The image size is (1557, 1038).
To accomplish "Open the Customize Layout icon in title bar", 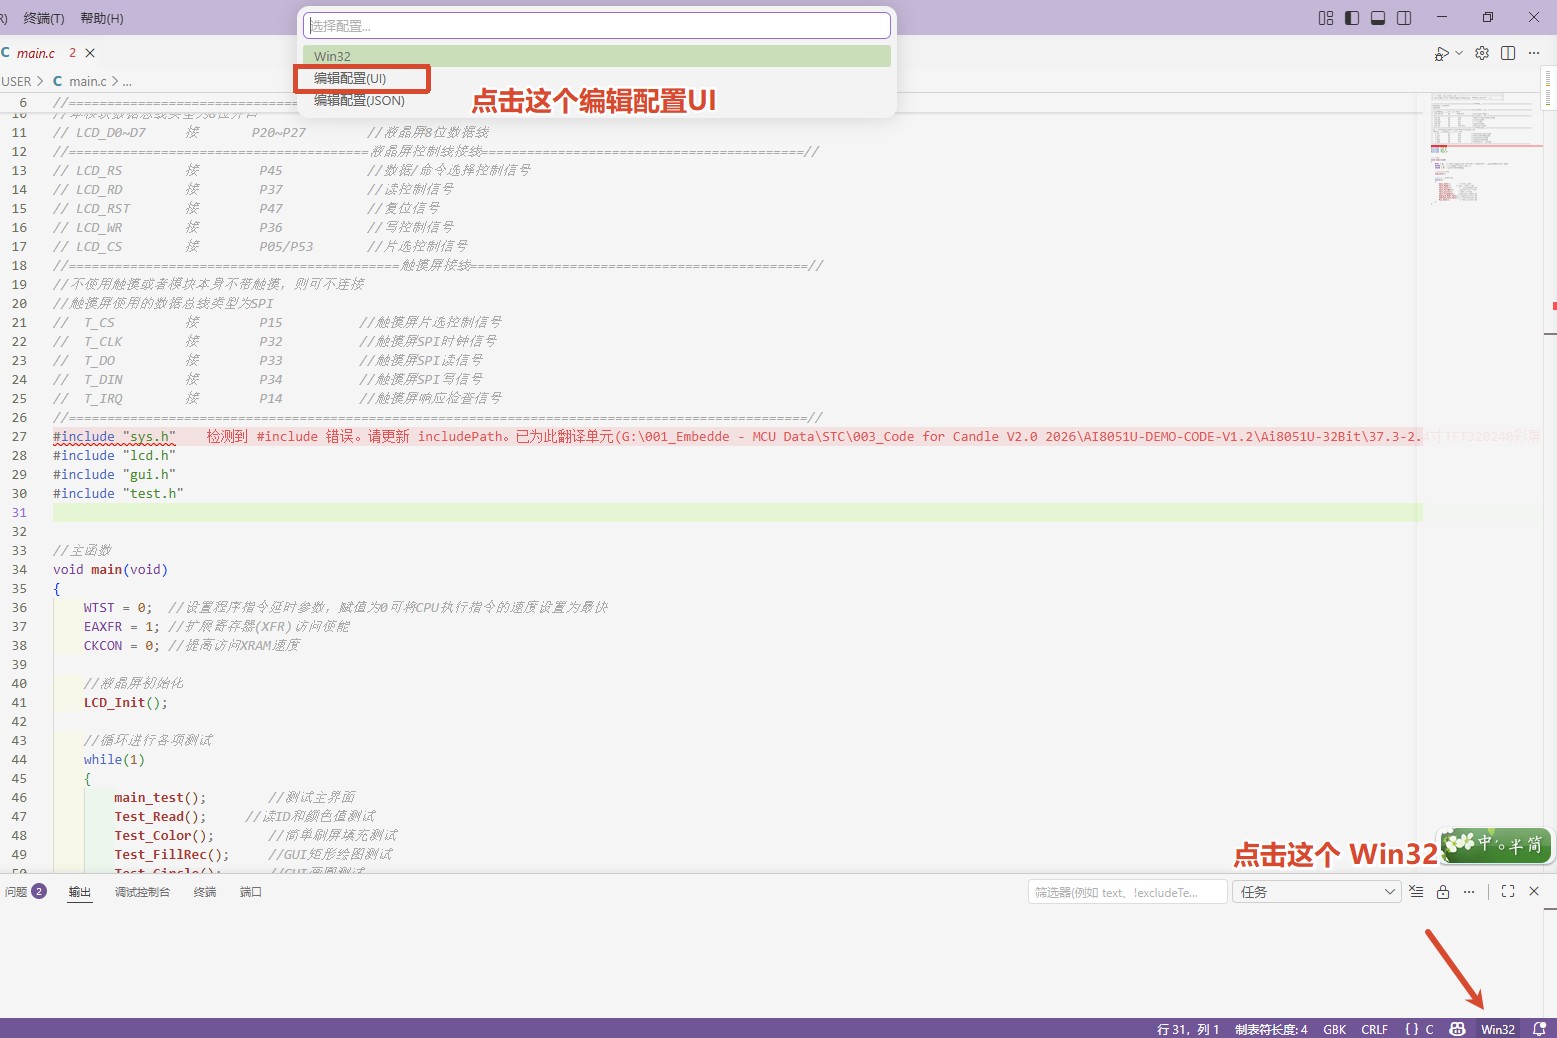I will (1326, 18).
